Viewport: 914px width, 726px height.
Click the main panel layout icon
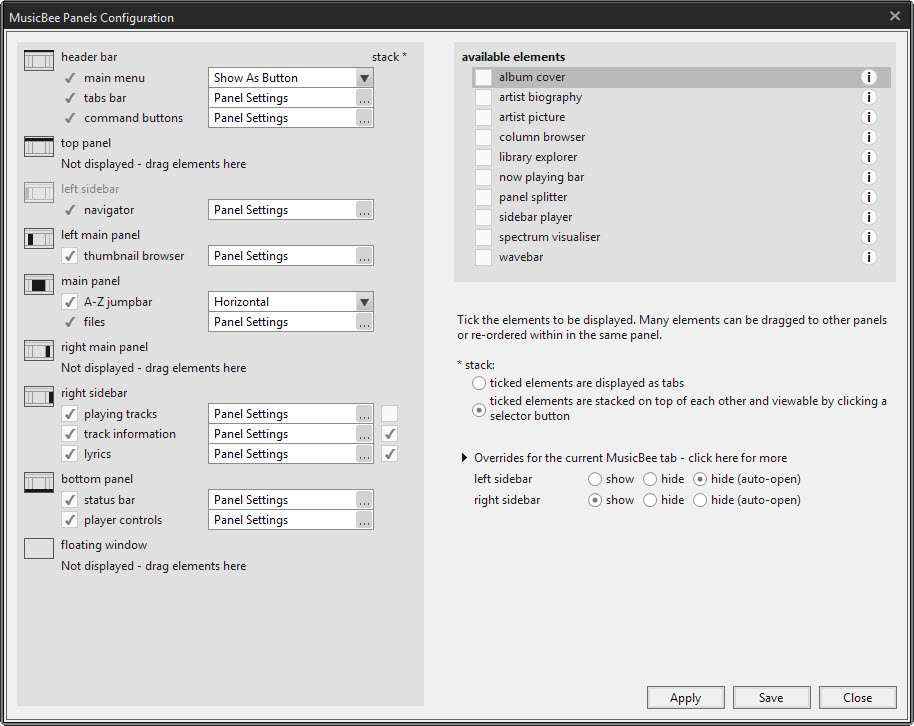(x=39, y=284)
